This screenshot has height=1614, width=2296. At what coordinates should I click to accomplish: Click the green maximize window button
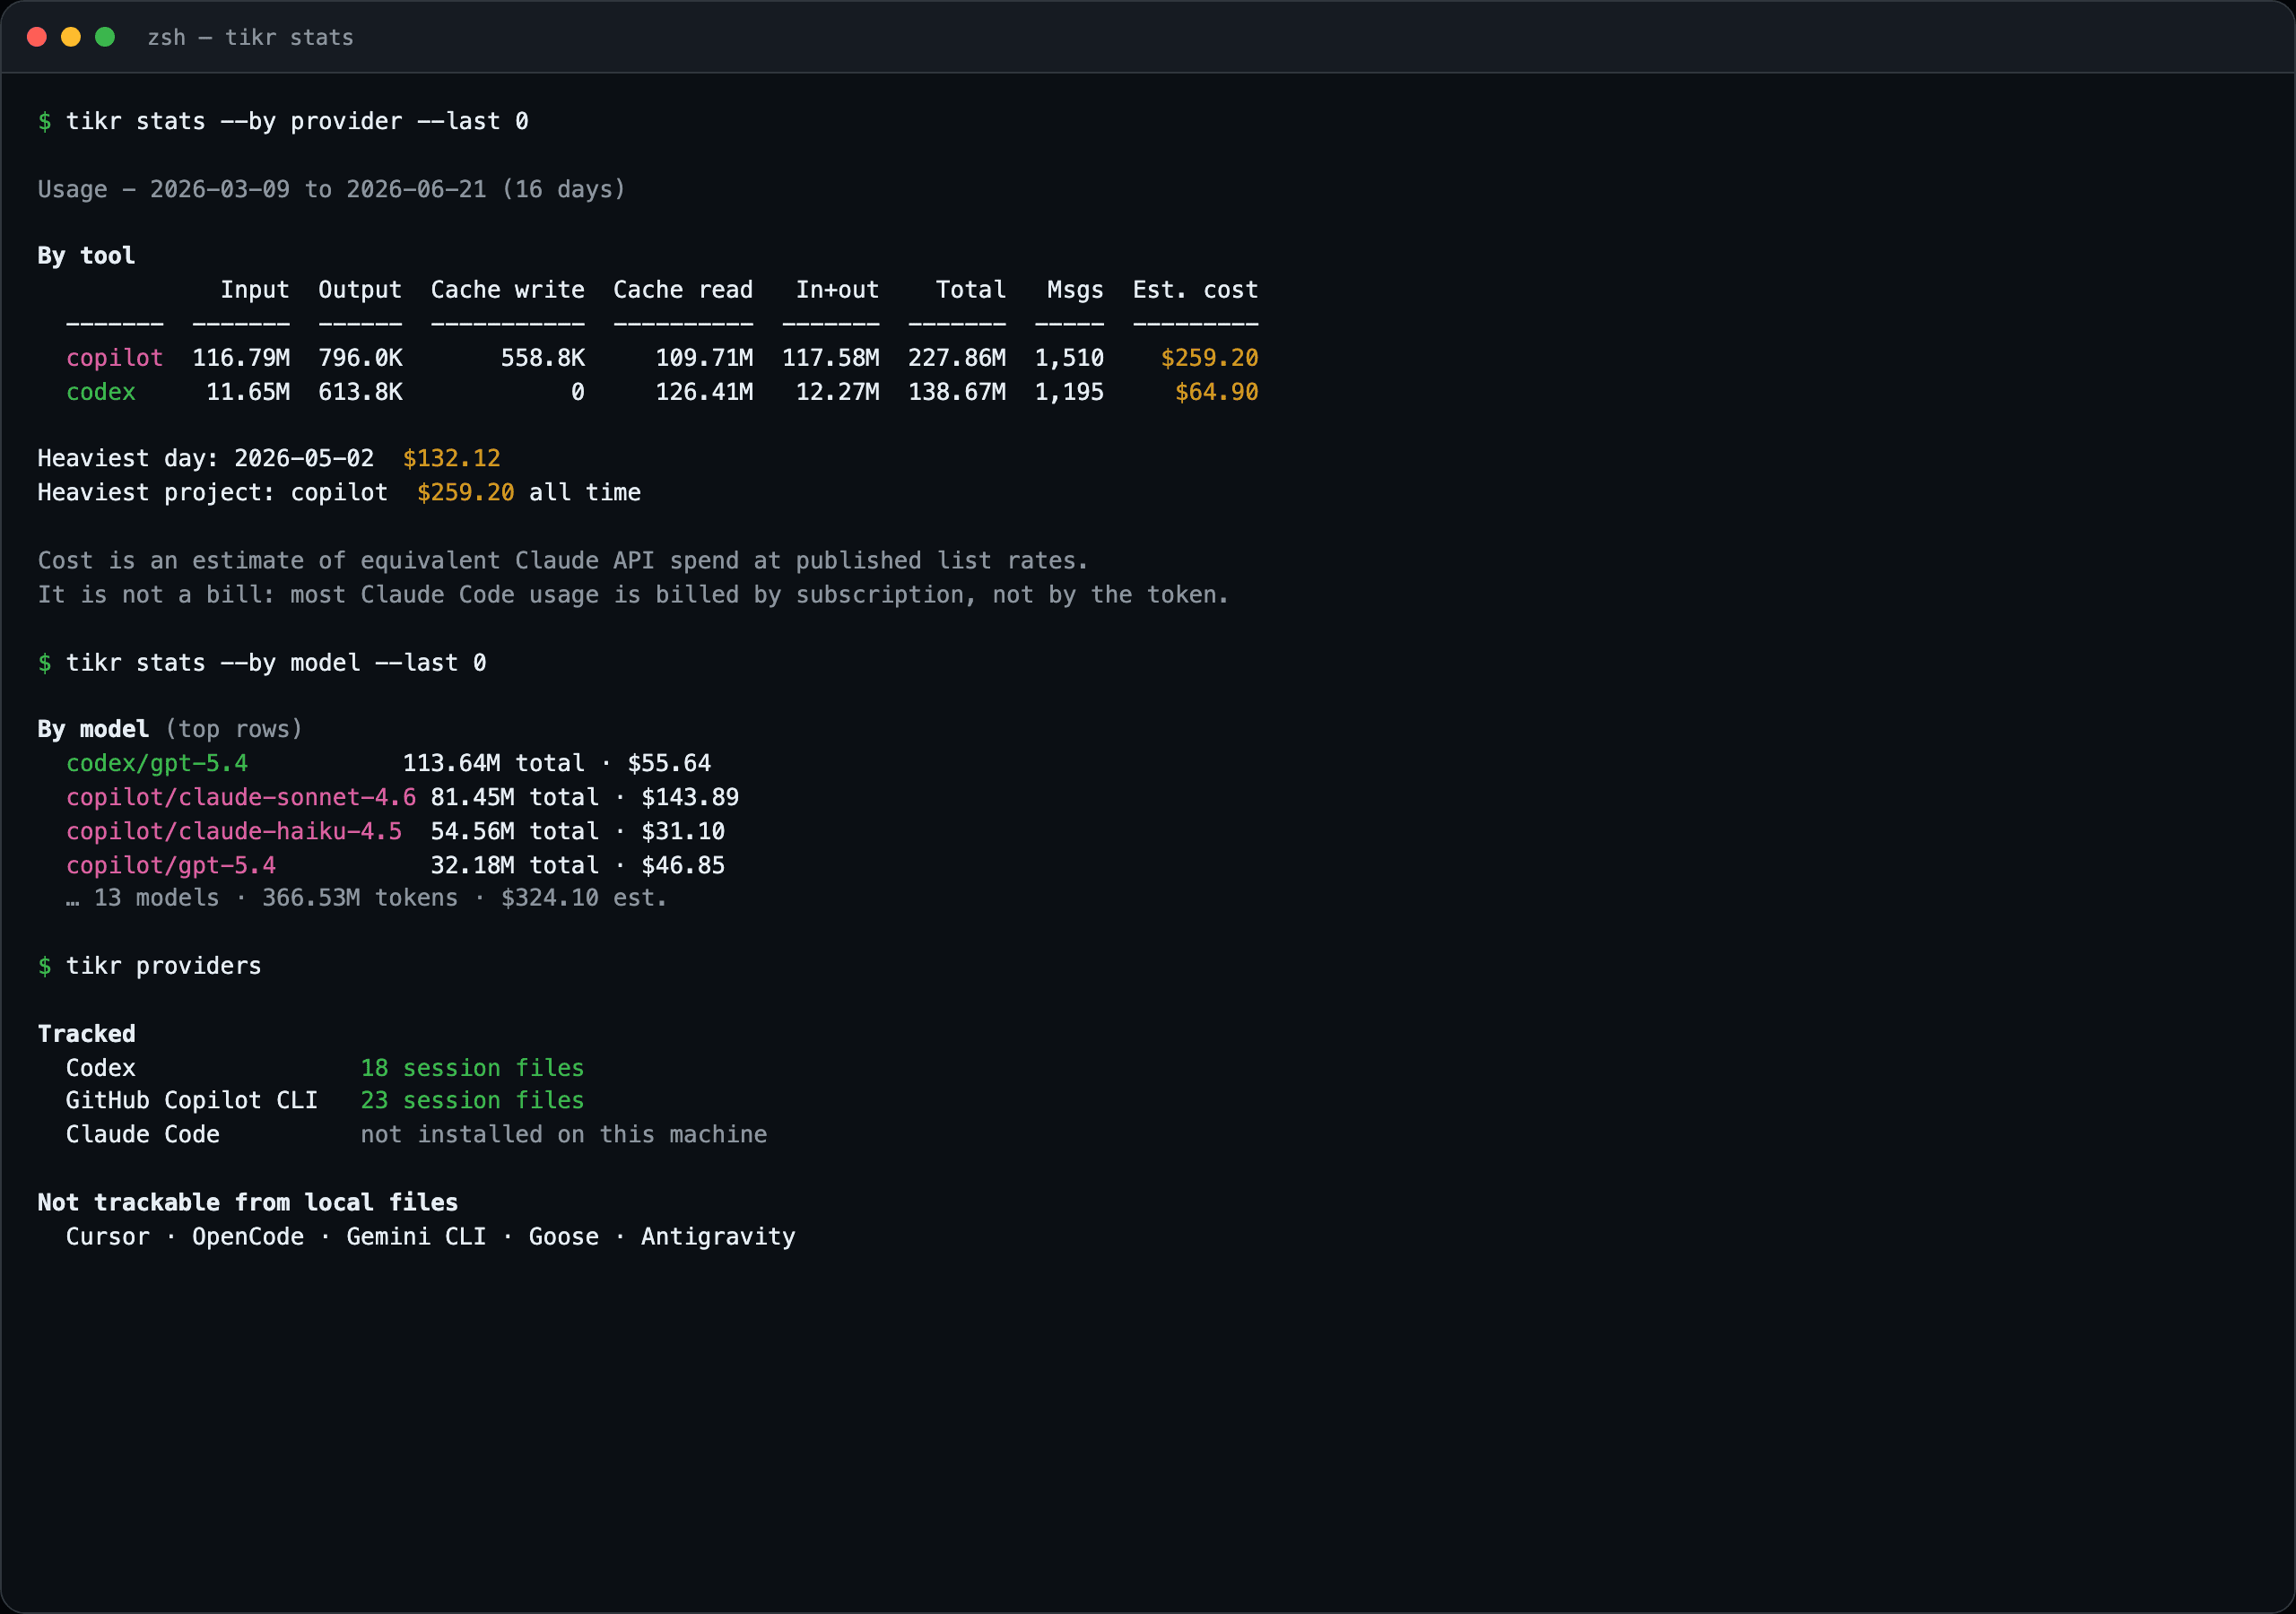(x=105, y=37)
